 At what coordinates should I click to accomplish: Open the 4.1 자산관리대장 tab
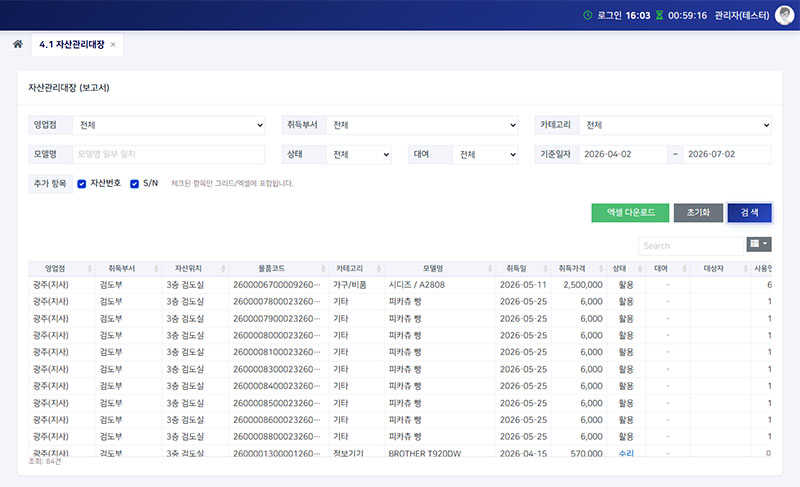click(x=72, y=44)
